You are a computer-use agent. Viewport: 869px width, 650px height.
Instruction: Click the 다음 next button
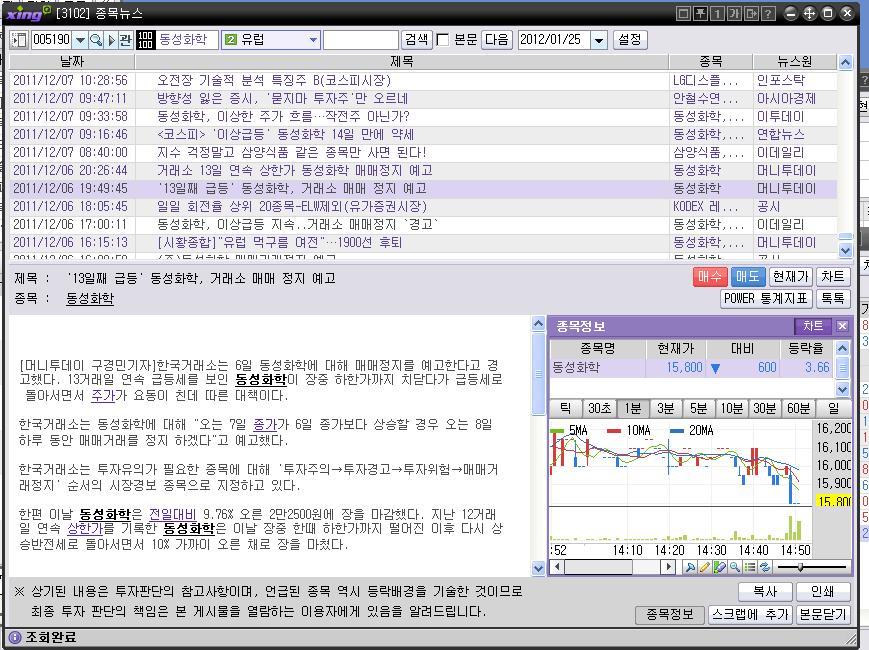(x=496, y=39)
